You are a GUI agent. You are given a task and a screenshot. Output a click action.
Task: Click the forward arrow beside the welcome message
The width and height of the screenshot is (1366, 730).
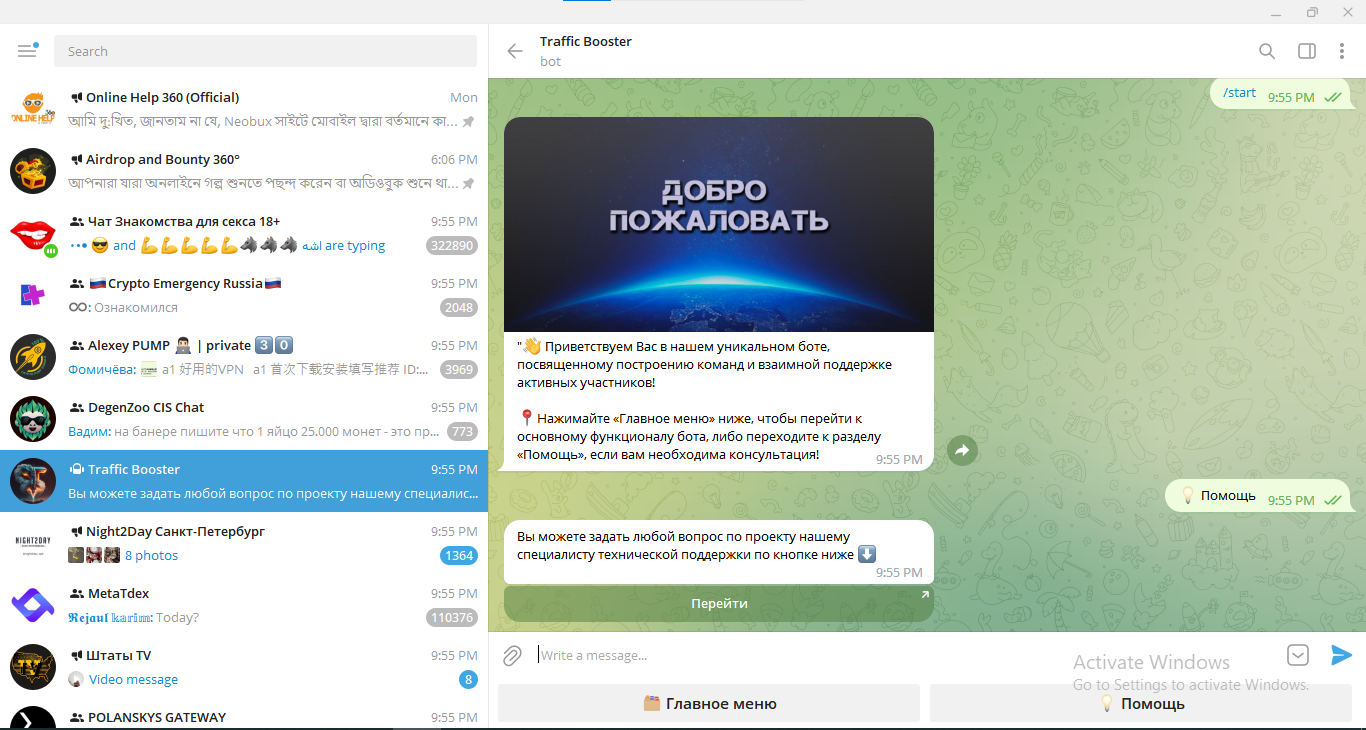coord(962,451)
